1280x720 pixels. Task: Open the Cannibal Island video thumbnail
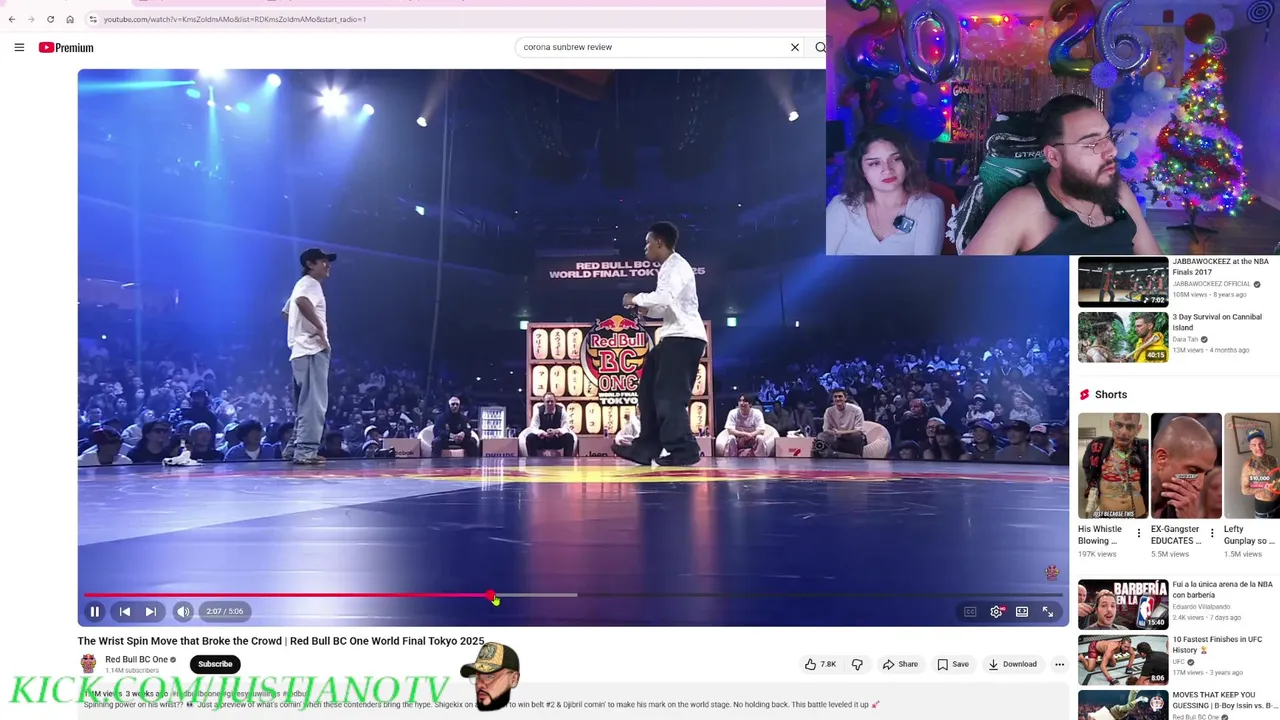pos(1122,337)
